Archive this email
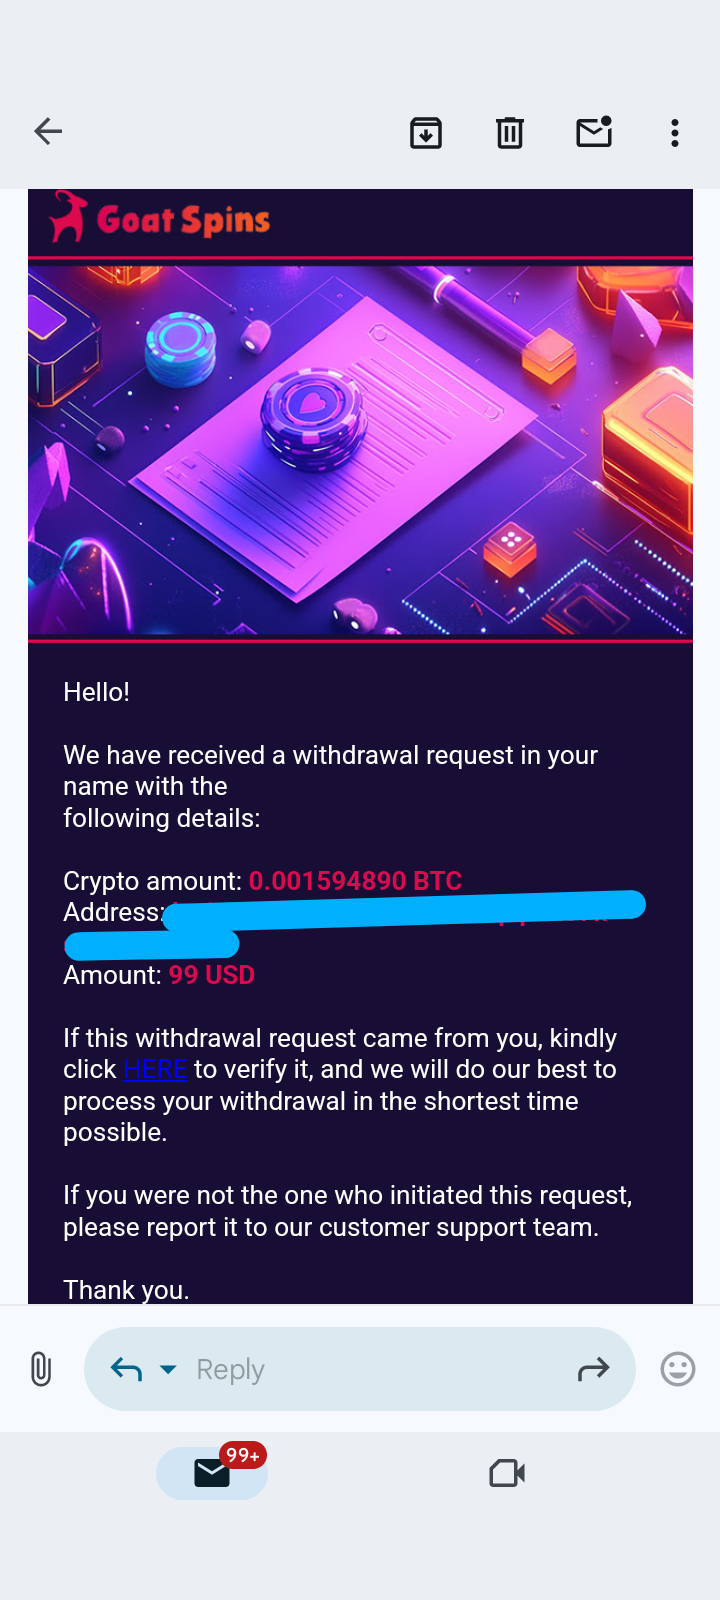720x1600 pixels. 426,132
